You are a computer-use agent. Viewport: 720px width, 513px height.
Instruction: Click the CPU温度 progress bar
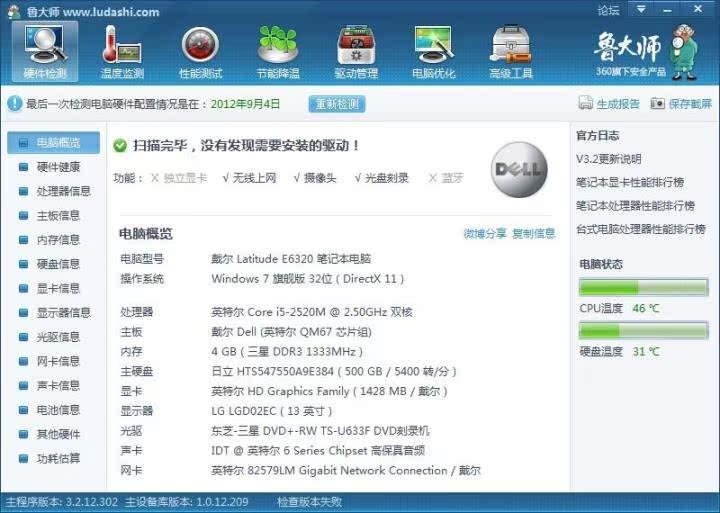pyautogui.click(x=643, y=288)
